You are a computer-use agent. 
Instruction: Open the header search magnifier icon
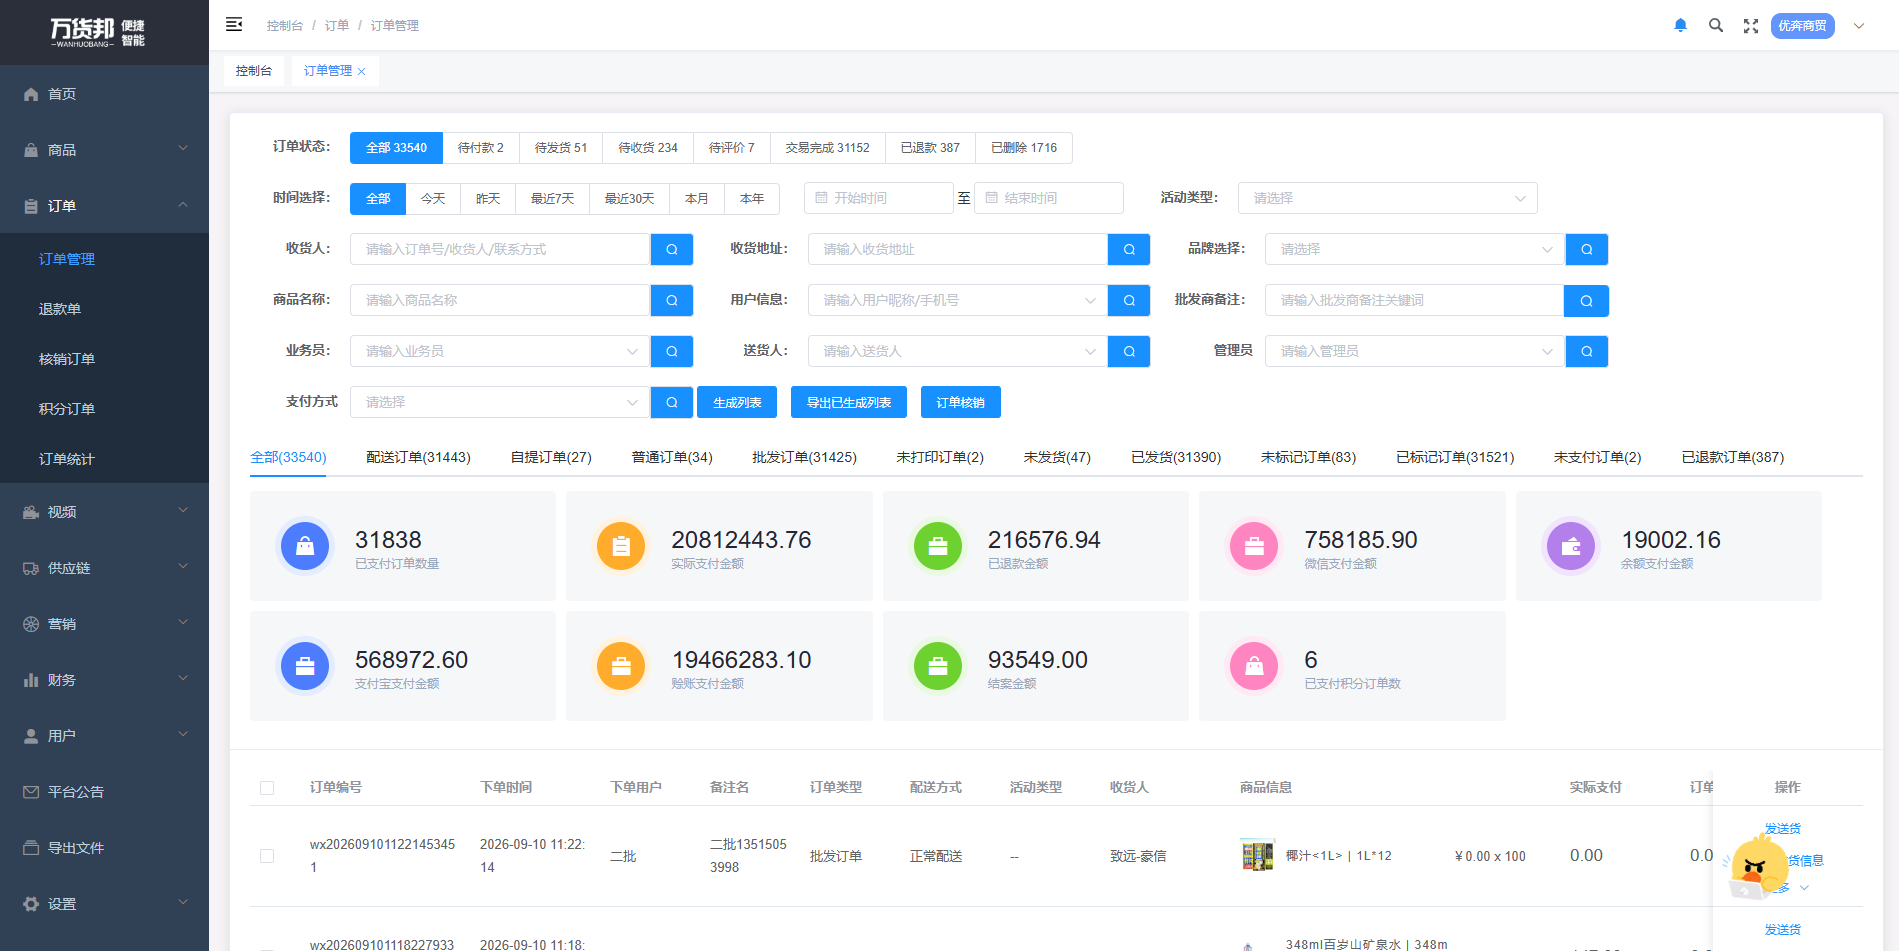coord(1716,26)
